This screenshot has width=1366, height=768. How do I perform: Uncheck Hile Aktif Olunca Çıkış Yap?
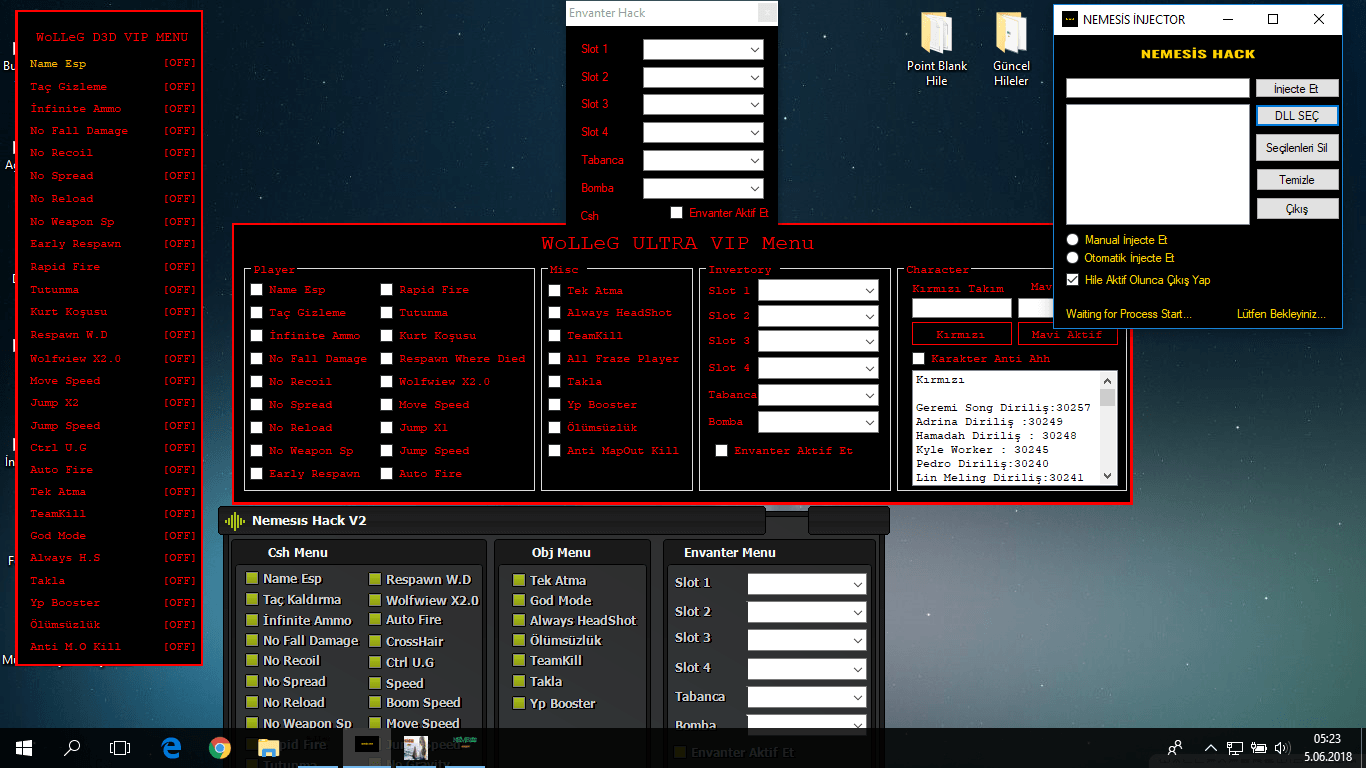[1073, 280]
